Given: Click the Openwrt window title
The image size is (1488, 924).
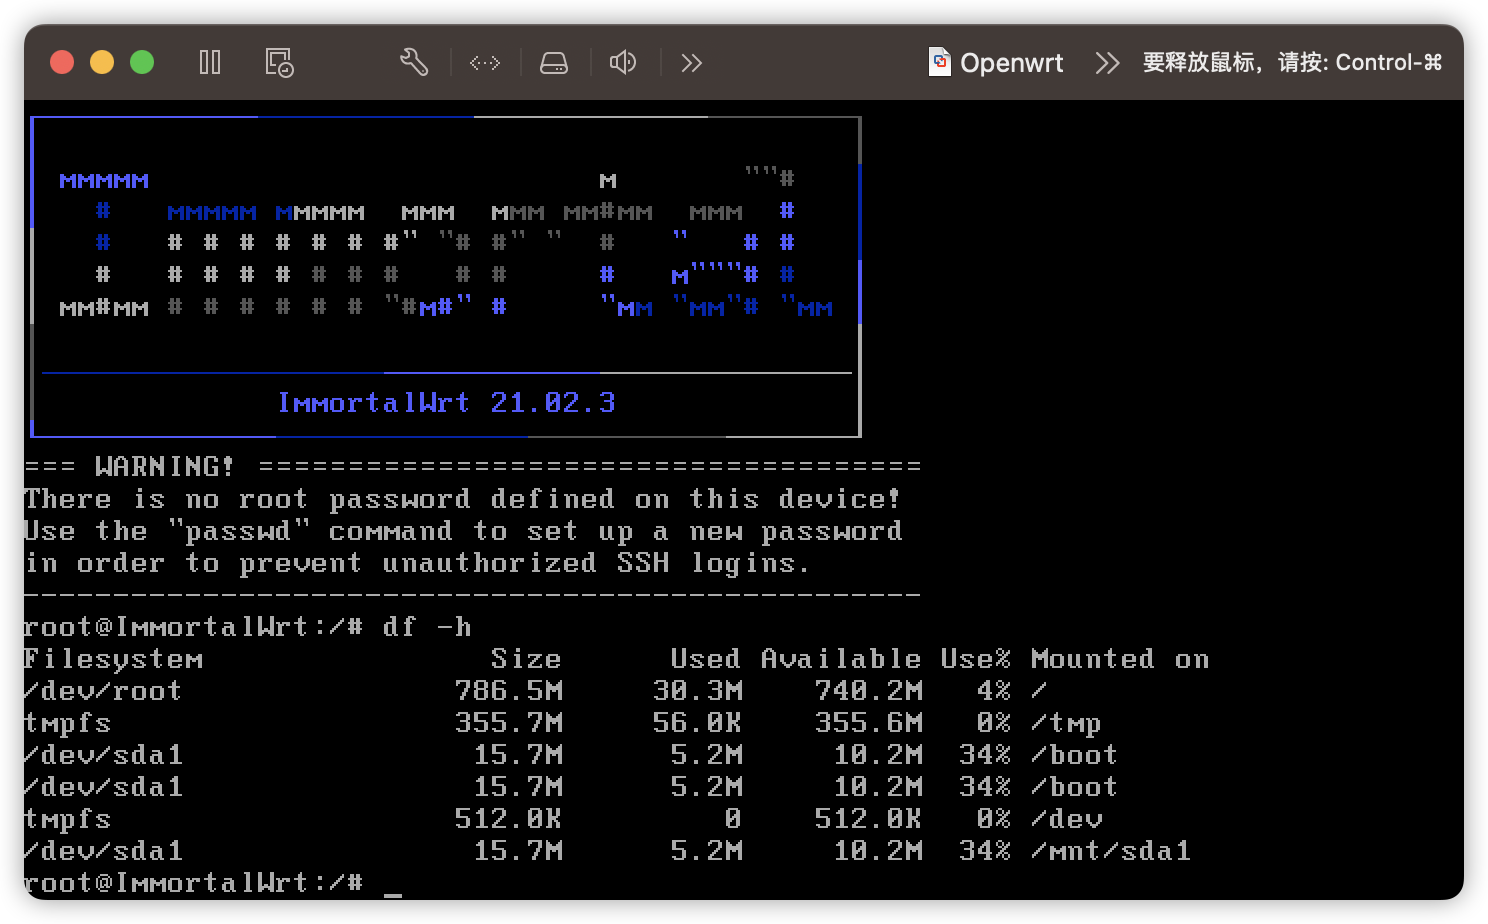Looking at the screenshot, I should coord(1011,63).
